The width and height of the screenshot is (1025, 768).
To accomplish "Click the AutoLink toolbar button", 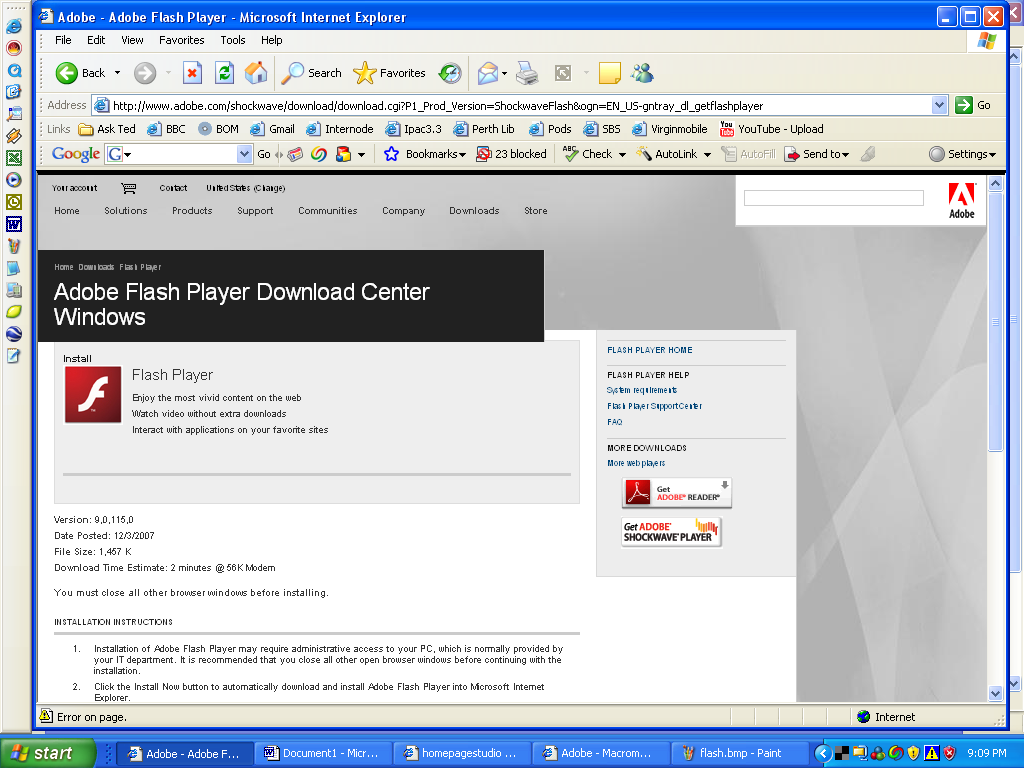I will 667,154.
